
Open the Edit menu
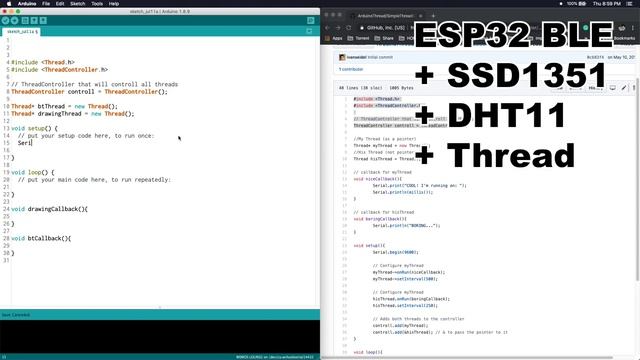[60, 4]
